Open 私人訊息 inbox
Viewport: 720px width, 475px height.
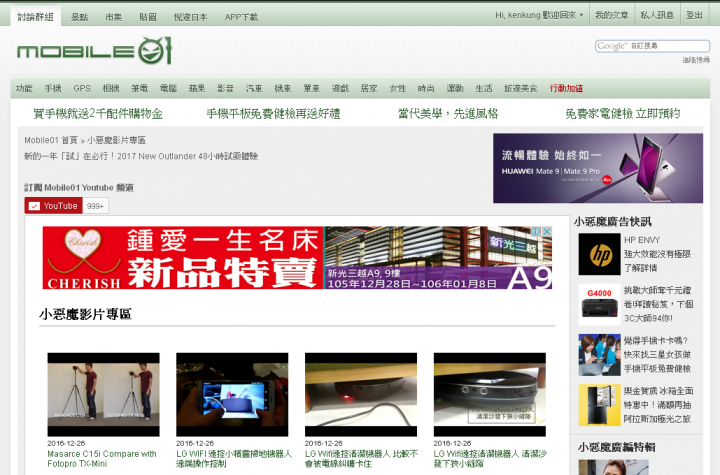[x=657, y=15]
